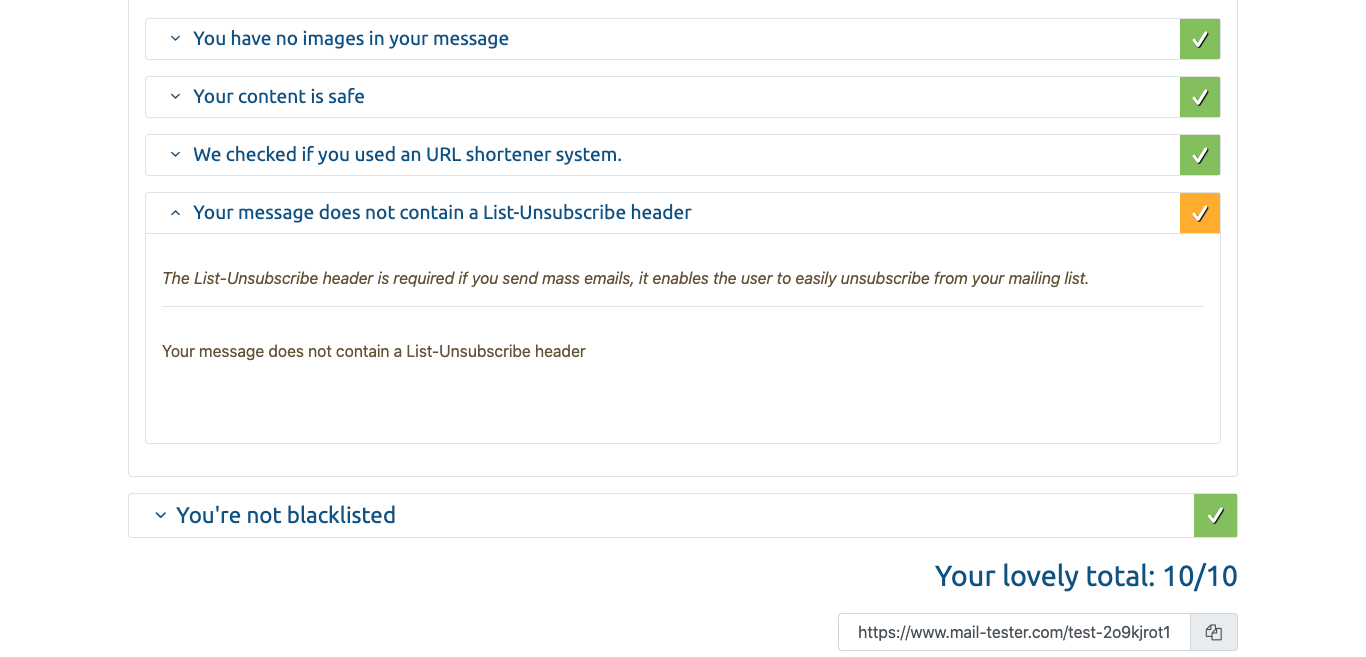Click green checkmark badge on images row
This screenshot has width=1366, height=657.
tap(1200, 39)
